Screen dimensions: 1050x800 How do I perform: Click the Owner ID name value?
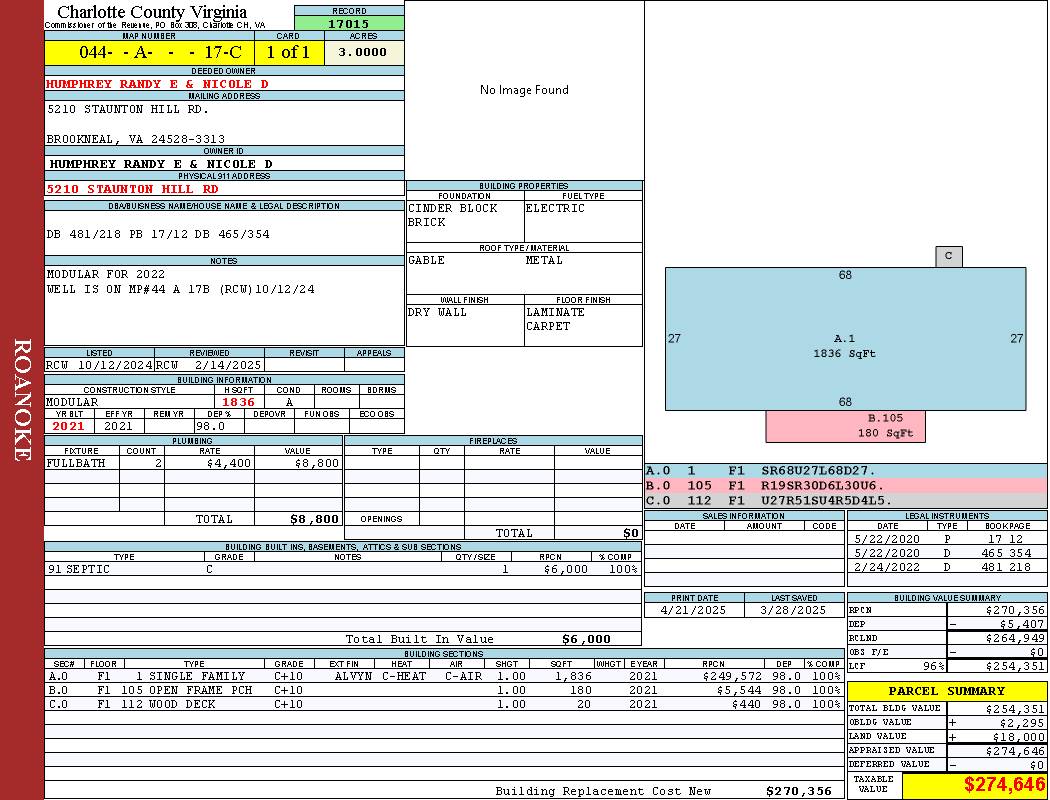[161, 164]
